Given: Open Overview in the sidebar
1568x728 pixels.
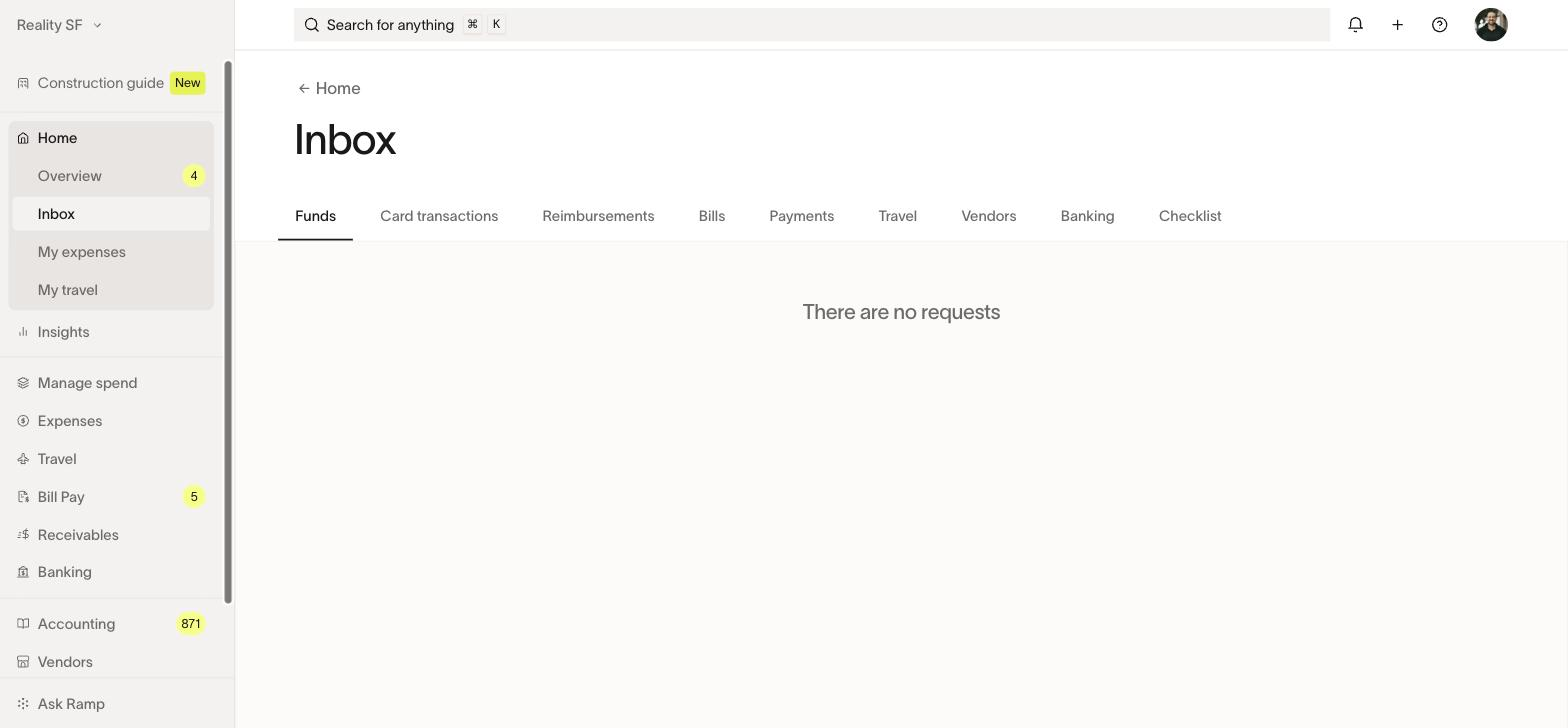Looking at the screenshot, I should click(x=111, y=176).
